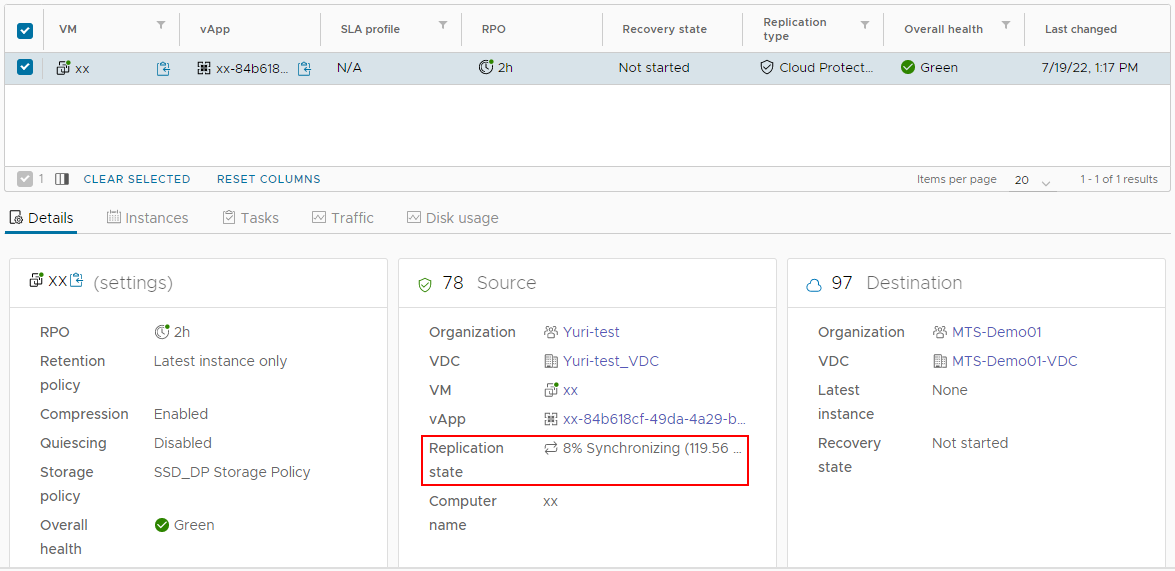1175x571 pixels.
Task: Click the green Overall health check icon in row
Action: 908,67
